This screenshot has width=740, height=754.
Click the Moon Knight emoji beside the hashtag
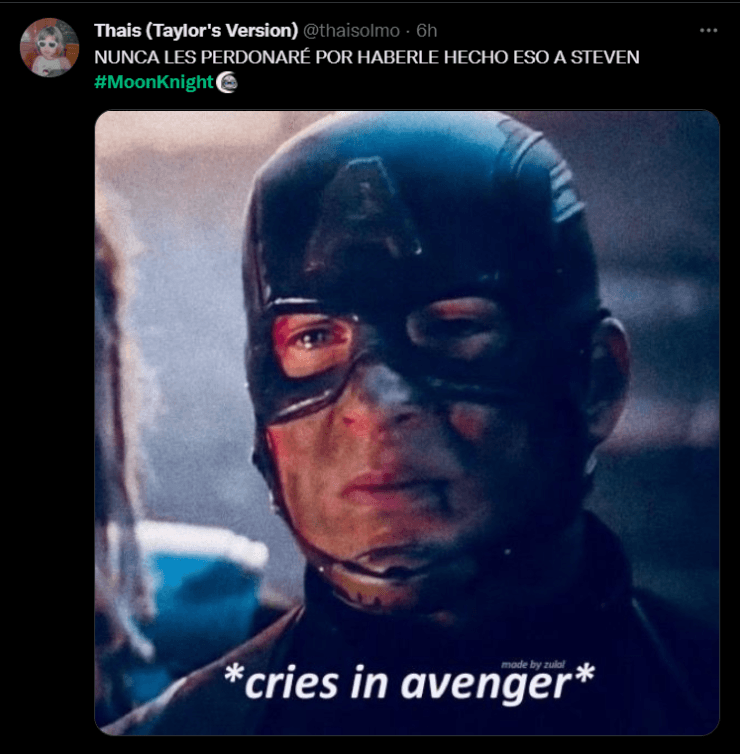[227, 82]
